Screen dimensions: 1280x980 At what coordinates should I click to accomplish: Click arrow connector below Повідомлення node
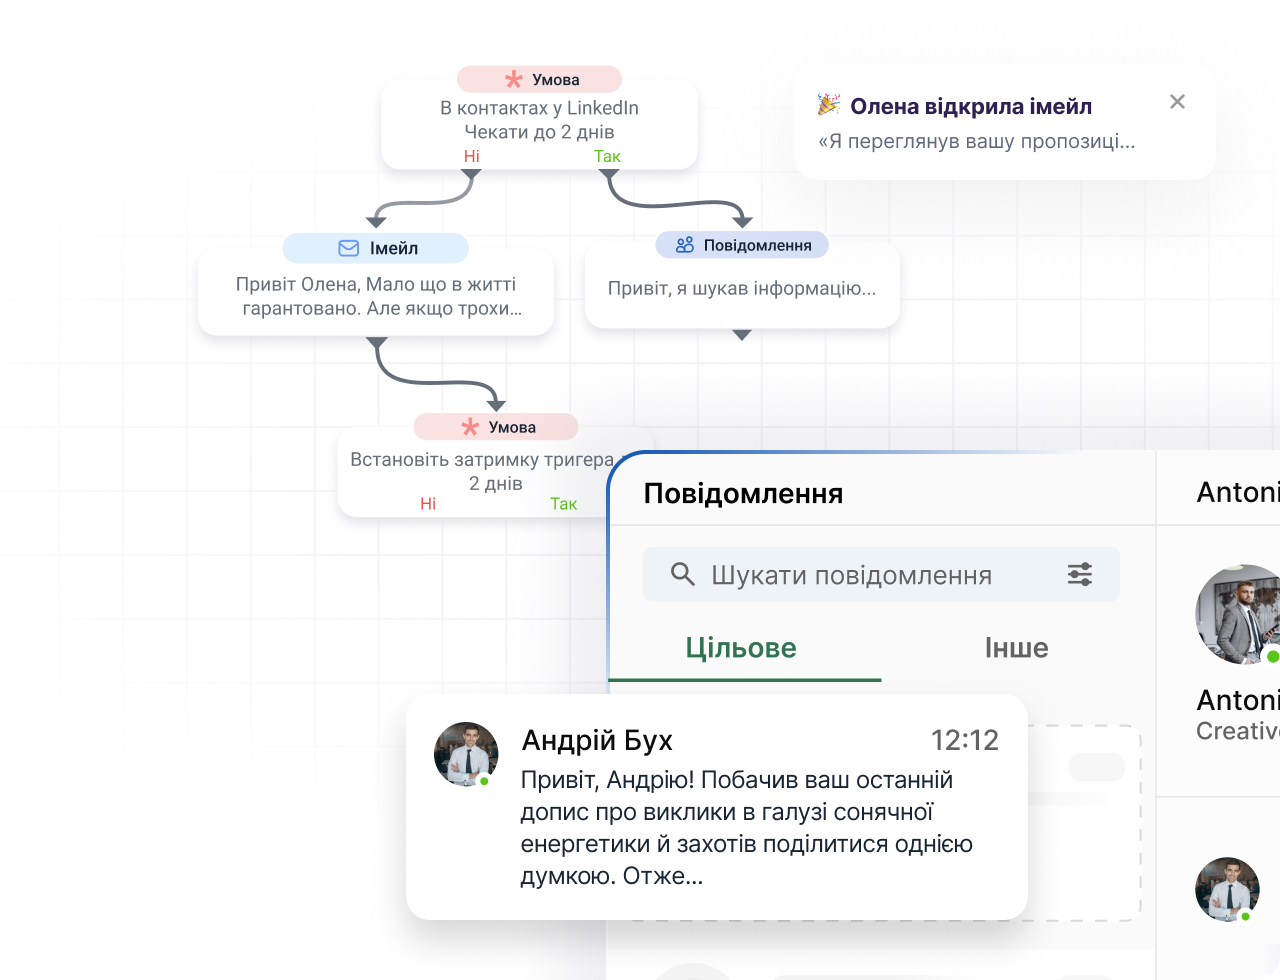742,335
